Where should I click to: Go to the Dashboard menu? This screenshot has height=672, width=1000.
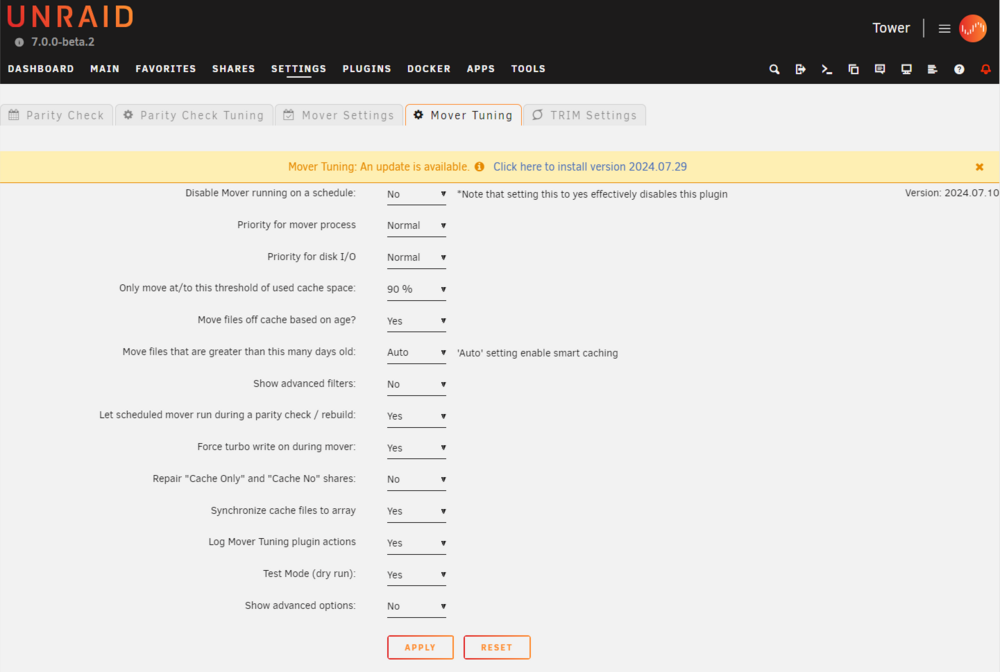point(41,69)
